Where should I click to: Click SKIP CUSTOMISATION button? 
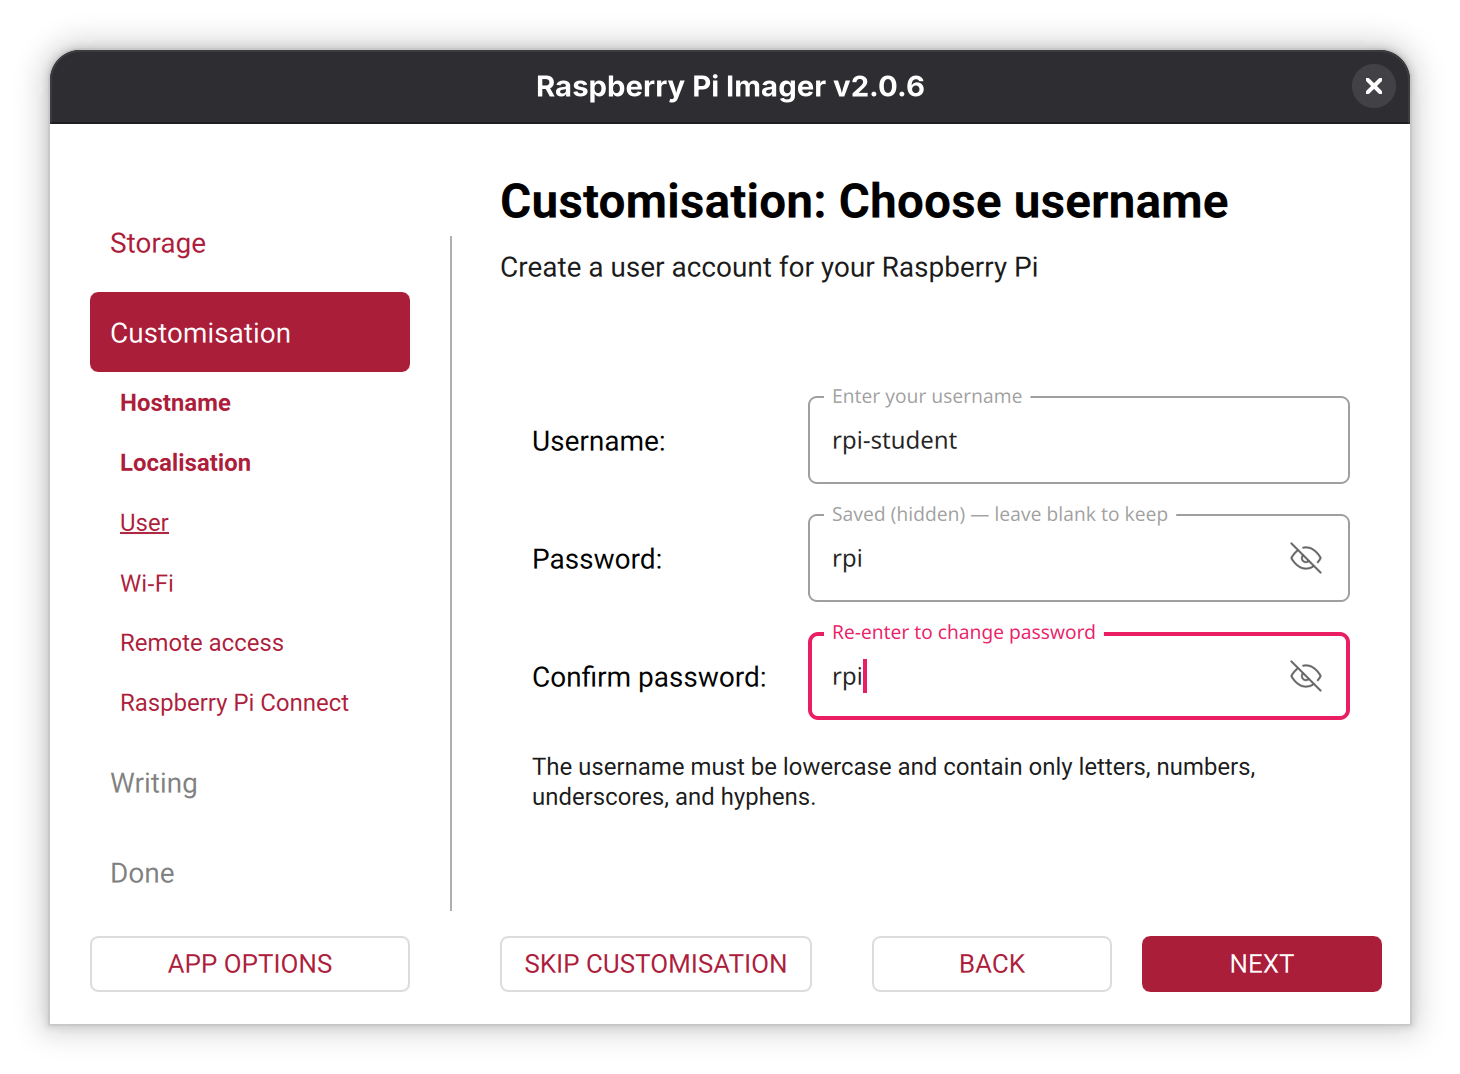click(x=655, y=963)
